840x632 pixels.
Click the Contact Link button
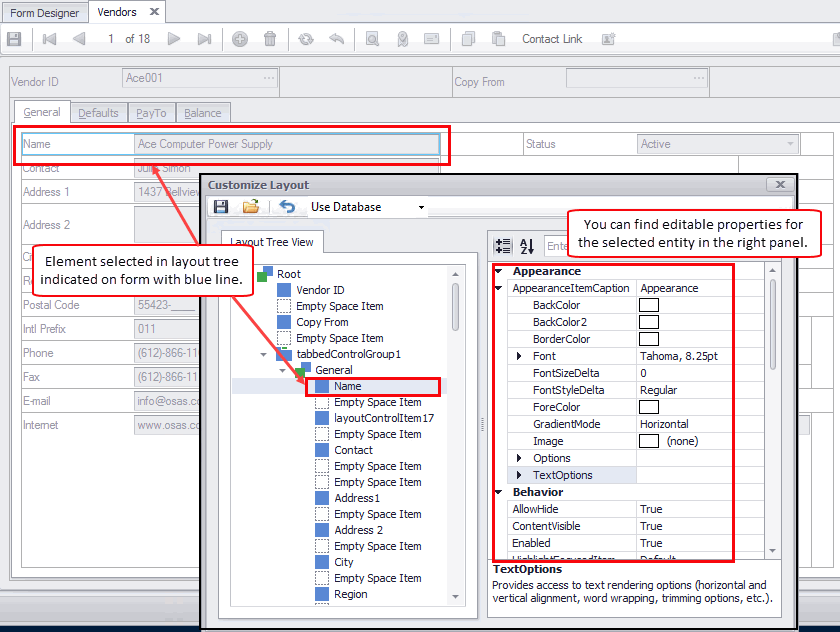tap(552, 39)
